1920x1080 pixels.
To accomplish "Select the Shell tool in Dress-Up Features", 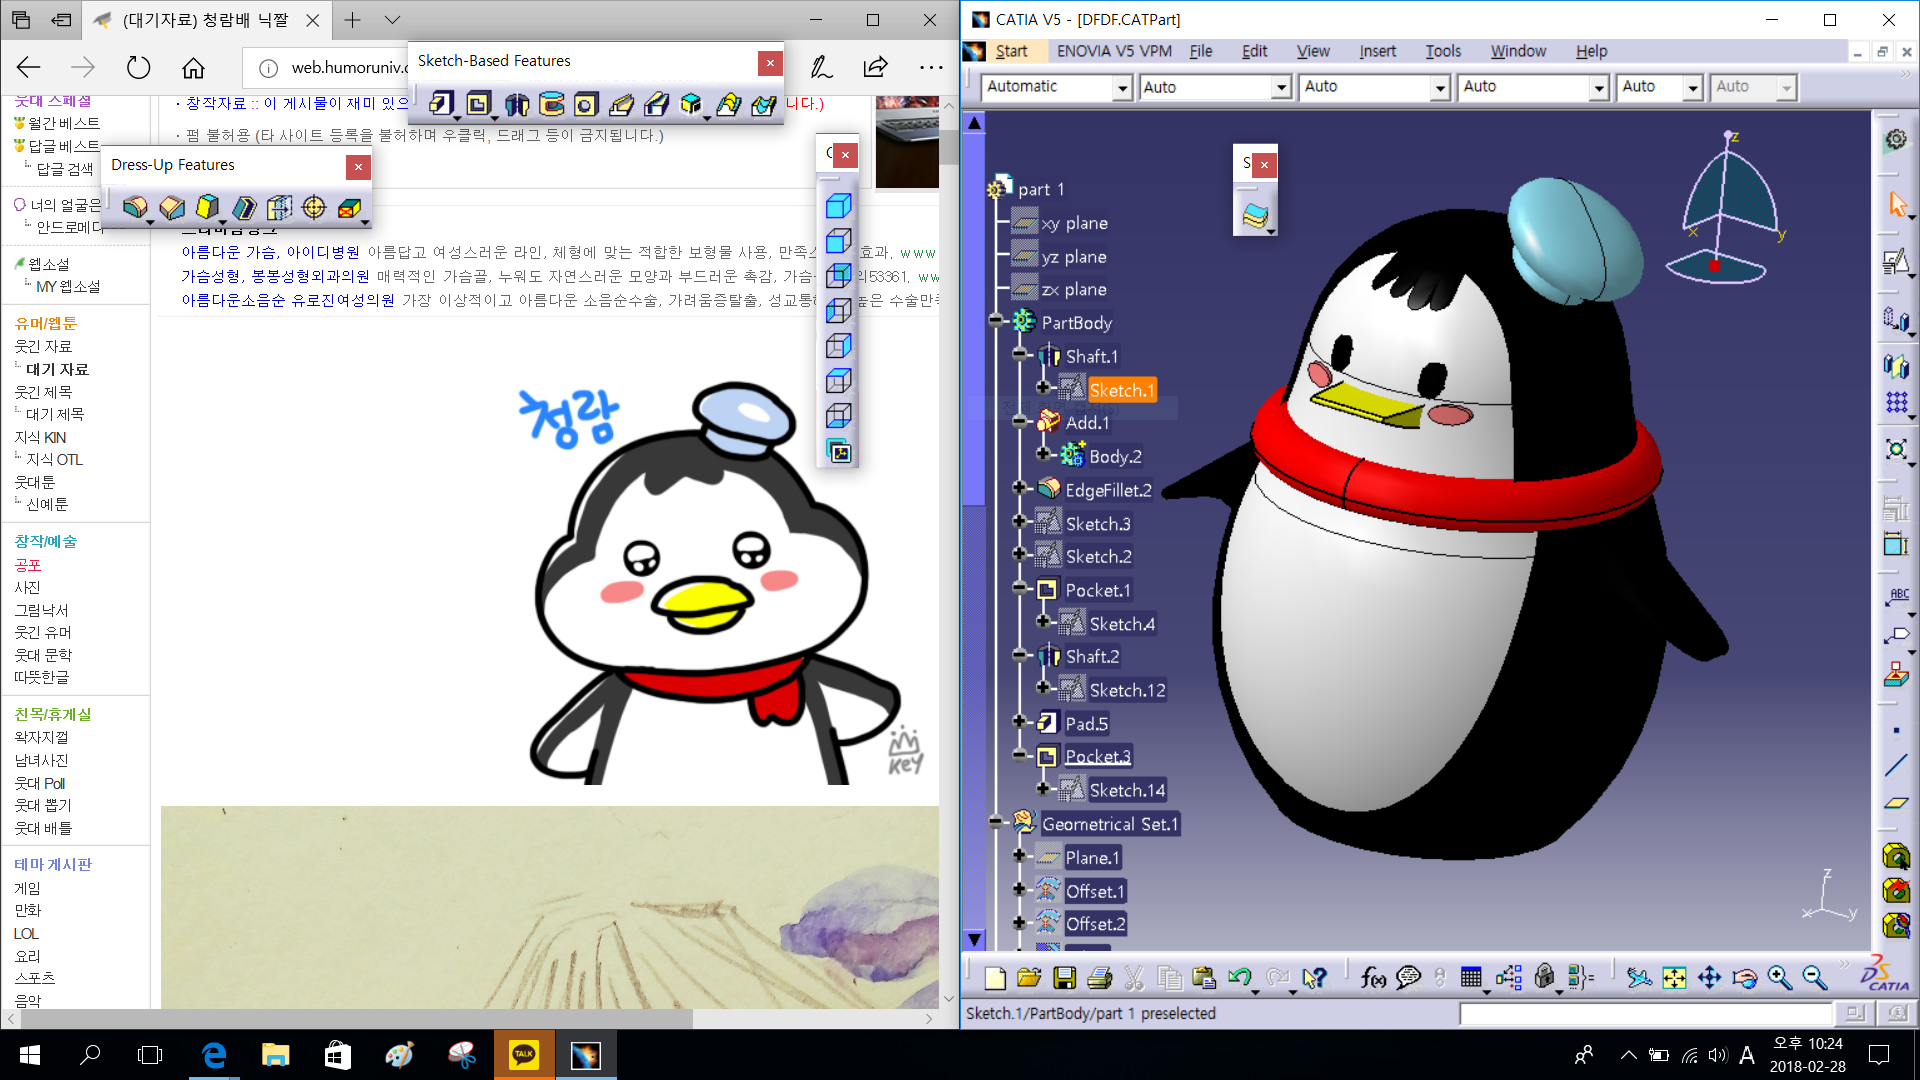I will [243, 207].
